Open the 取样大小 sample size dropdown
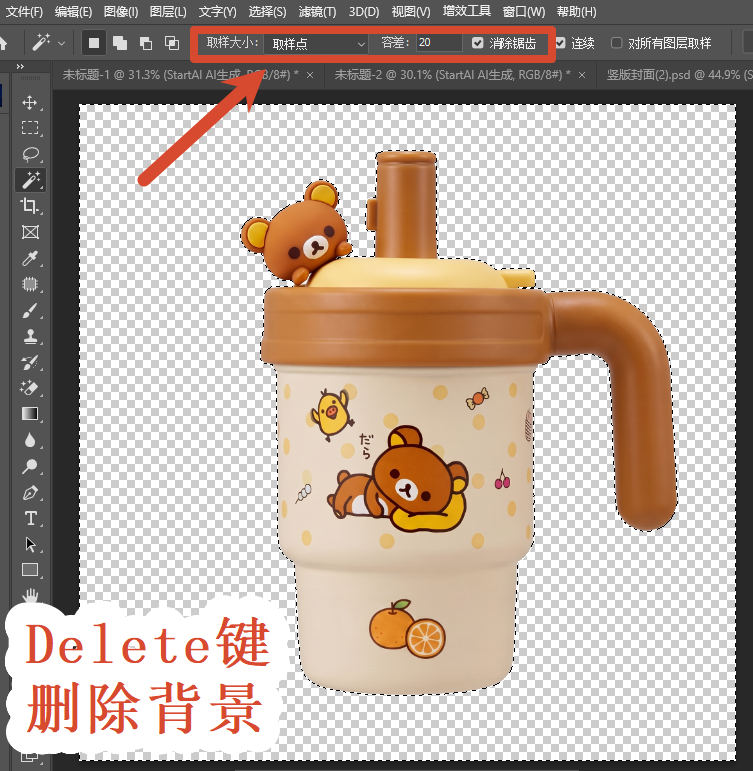 point(316,44)
